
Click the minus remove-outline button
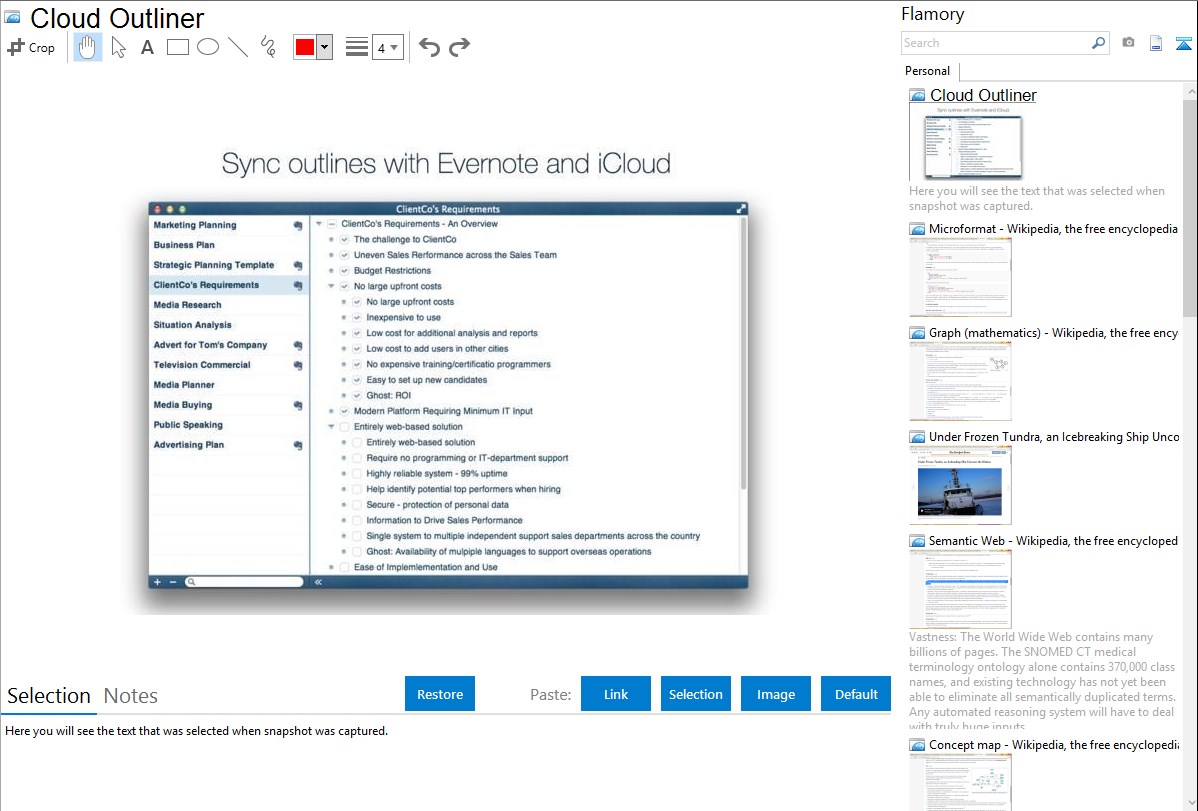click(x=173, y=582)
